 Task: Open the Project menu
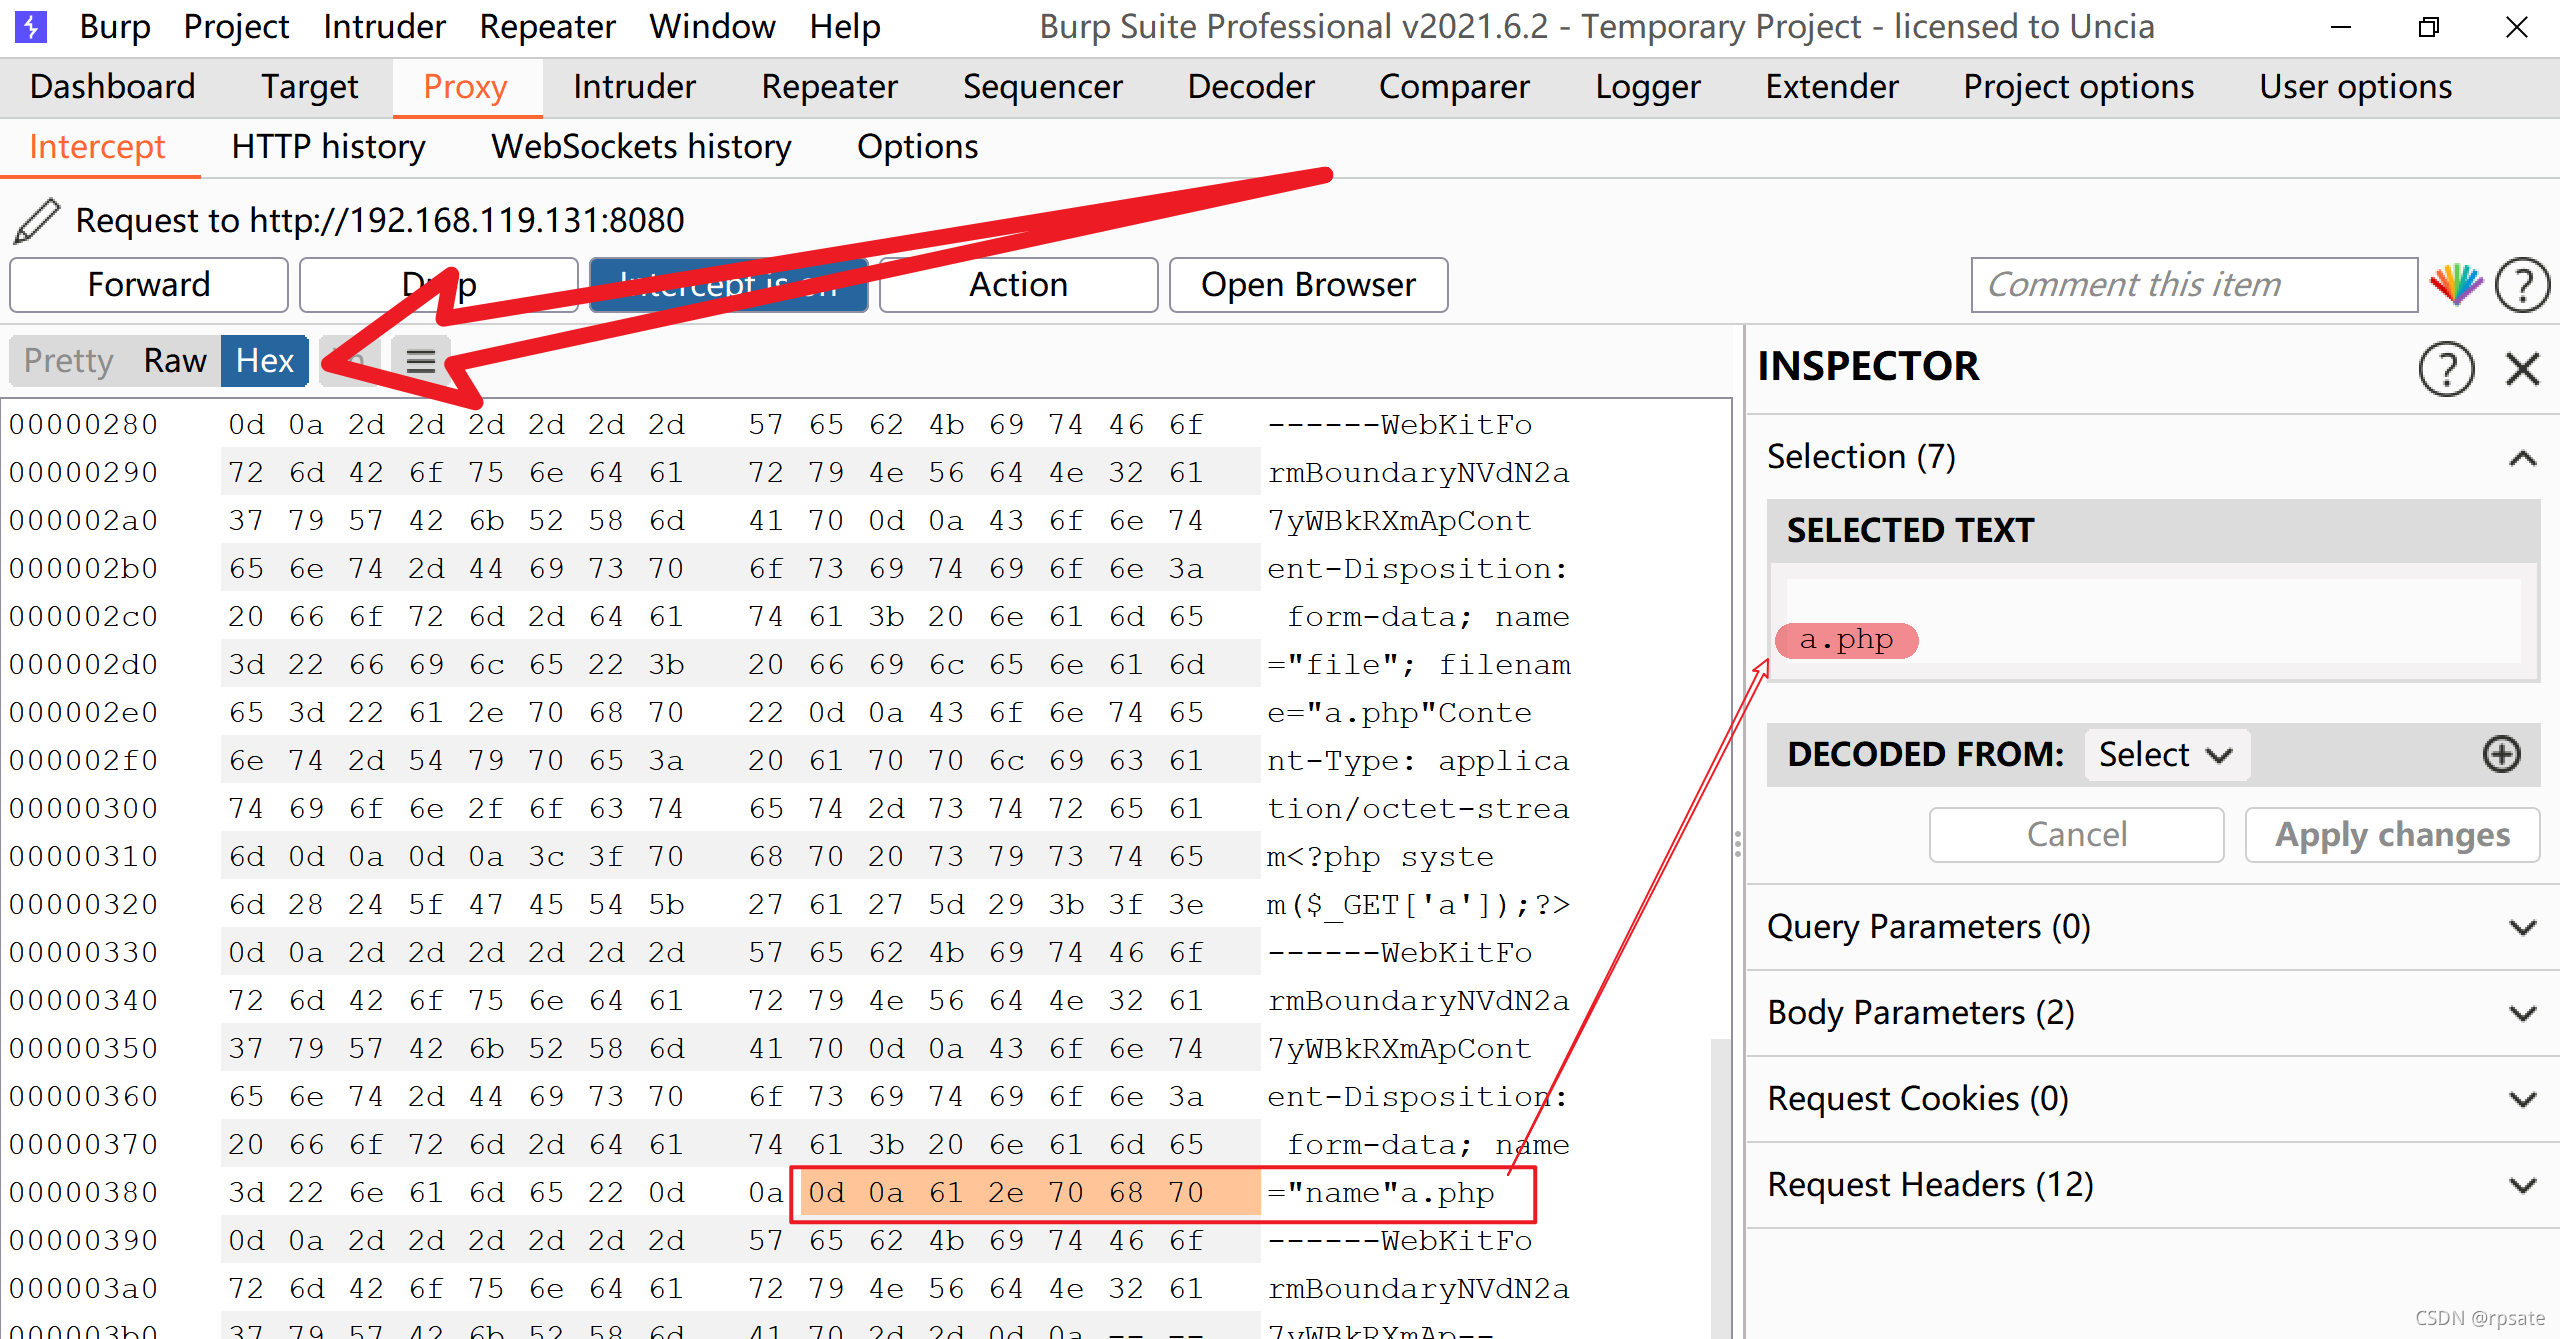coord(237,27)
